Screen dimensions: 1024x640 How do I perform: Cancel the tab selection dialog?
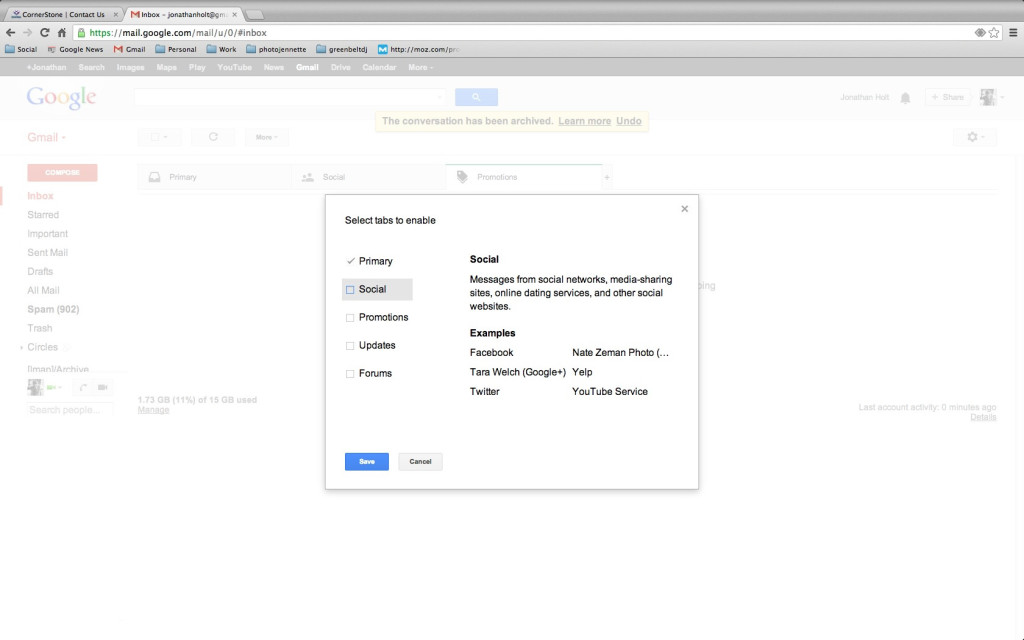tap(420, 462)
